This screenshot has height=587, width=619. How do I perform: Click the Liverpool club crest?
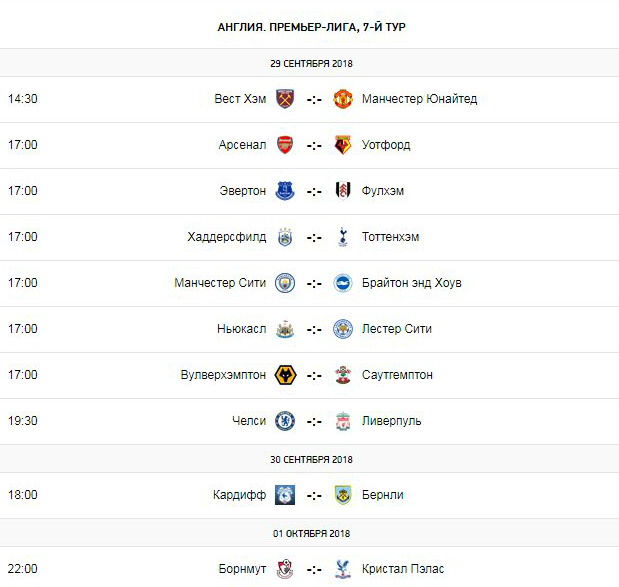point(343,421)
